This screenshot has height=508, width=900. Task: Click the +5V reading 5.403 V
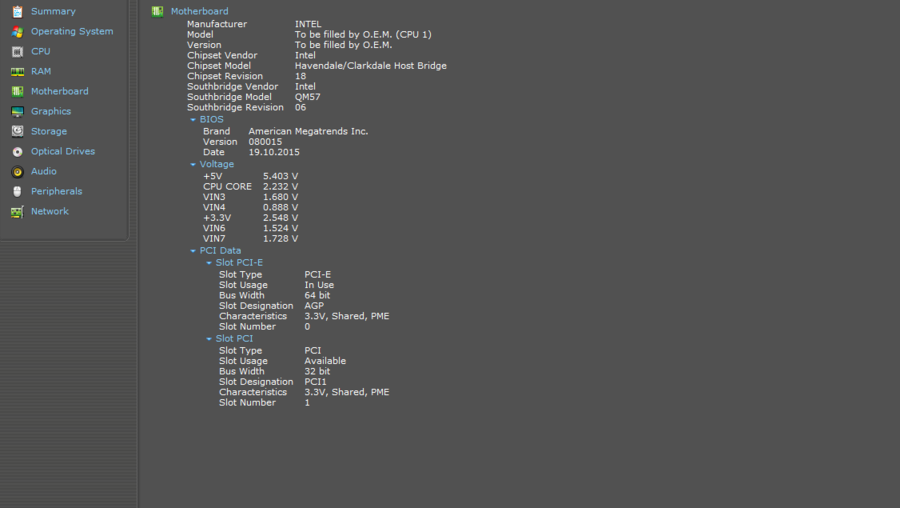280,176
